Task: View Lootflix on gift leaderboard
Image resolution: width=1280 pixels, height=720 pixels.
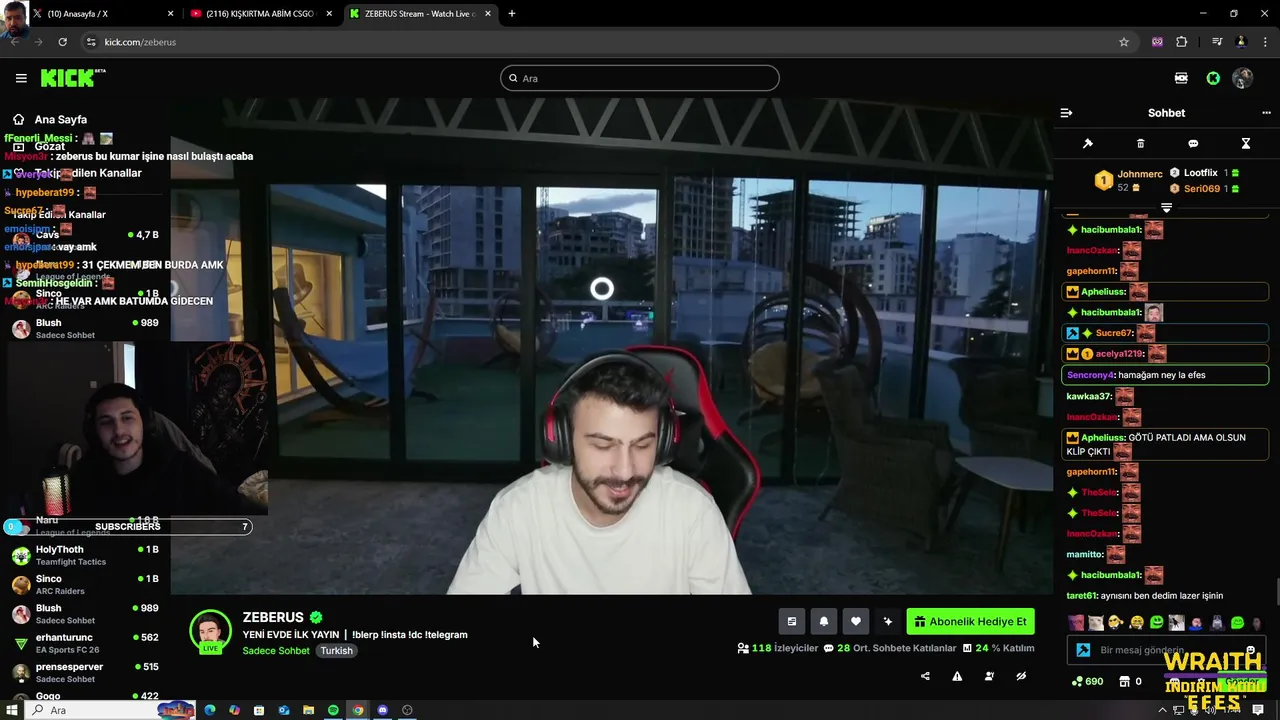Action: [x=1204, y=173]
